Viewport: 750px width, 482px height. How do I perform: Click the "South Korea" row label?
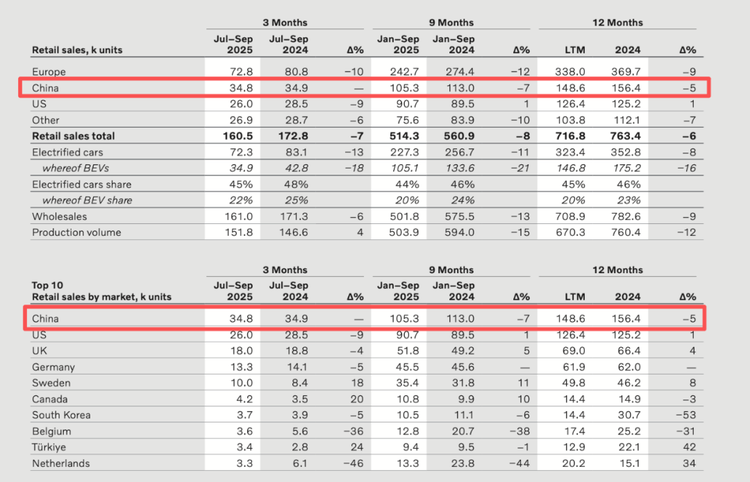click(x=63, y=414)
